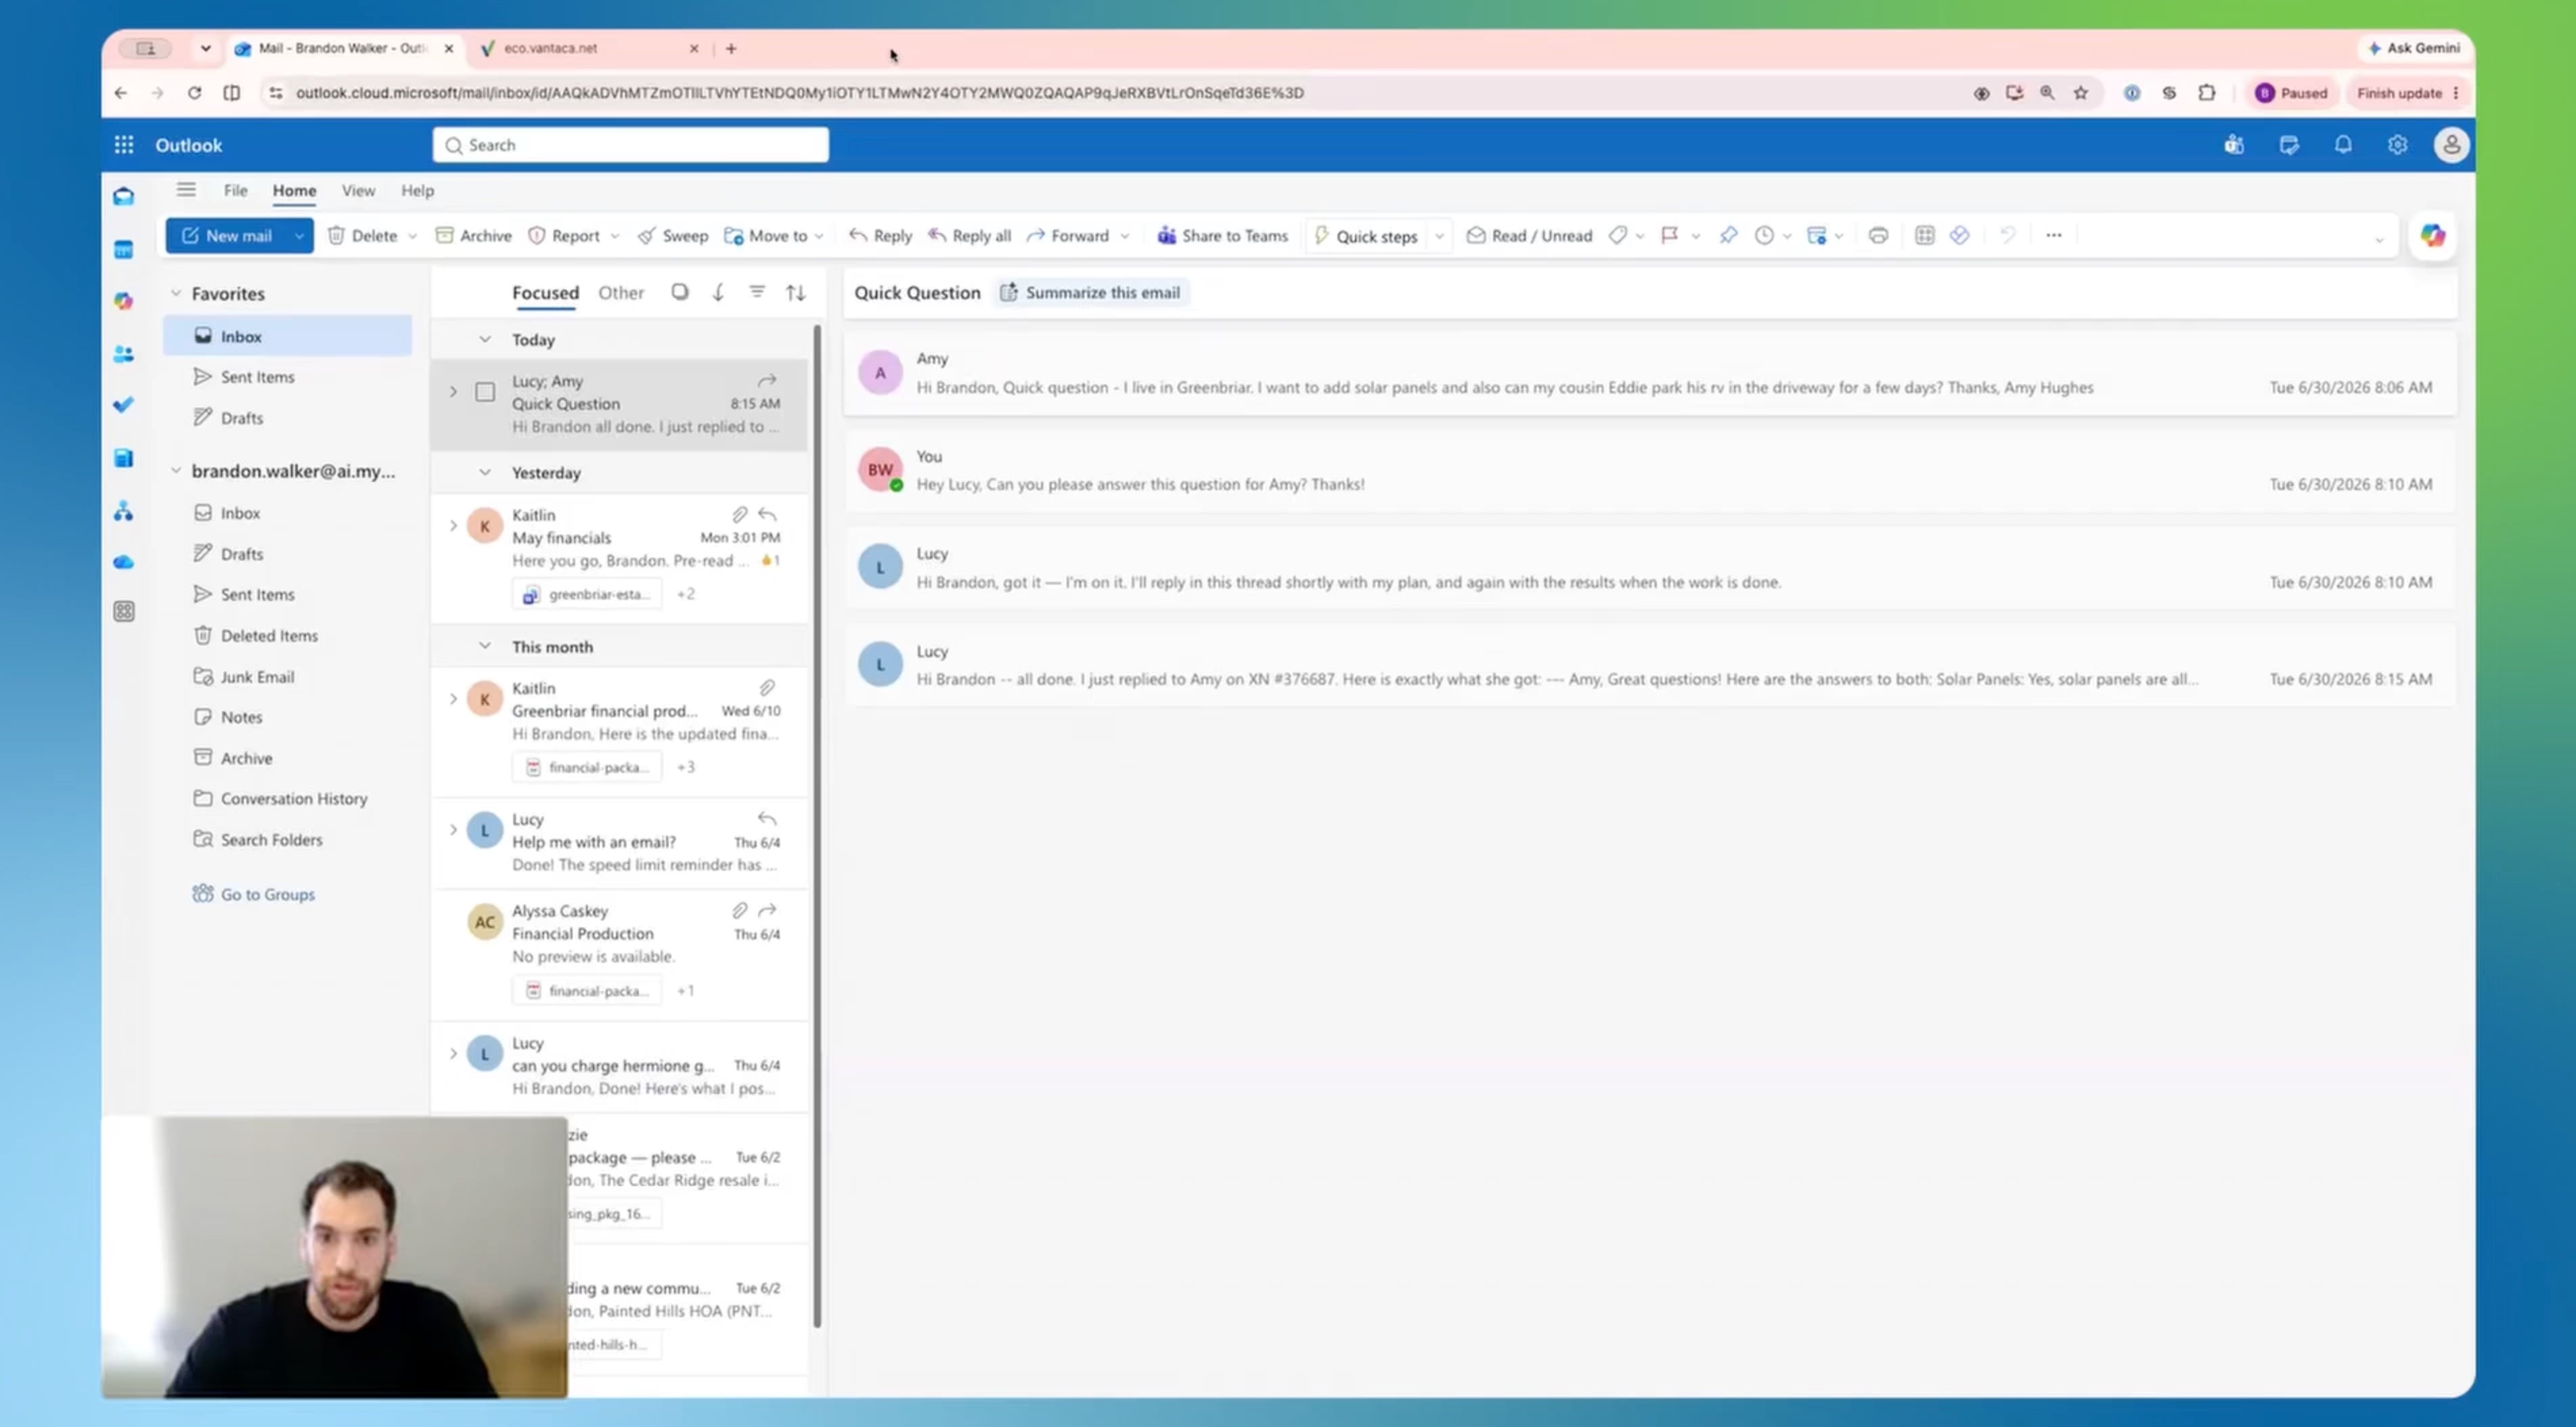Collapse the ribbon with the chevron
The image size is (2576, 1427).
click(2379, 239)
